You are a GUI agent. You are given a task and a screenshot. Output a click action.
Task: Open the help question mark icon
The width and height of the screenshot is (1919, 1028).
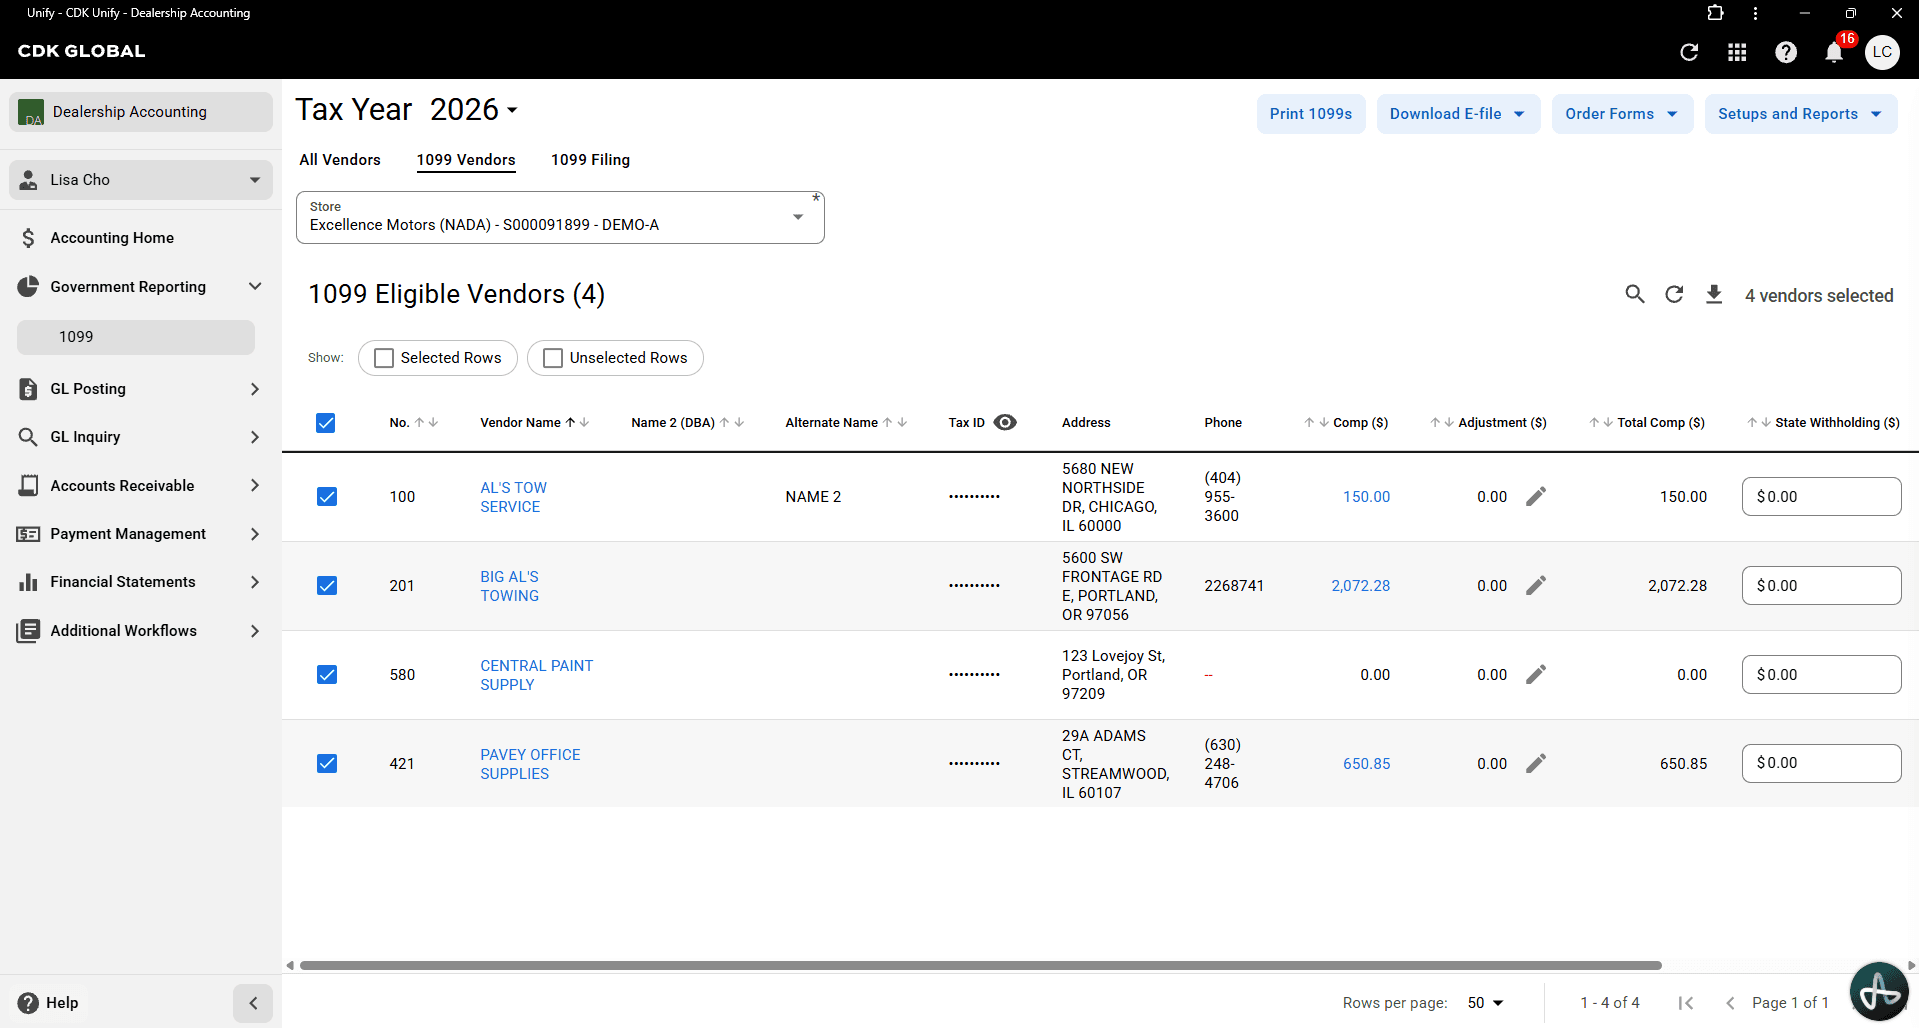1786,52
